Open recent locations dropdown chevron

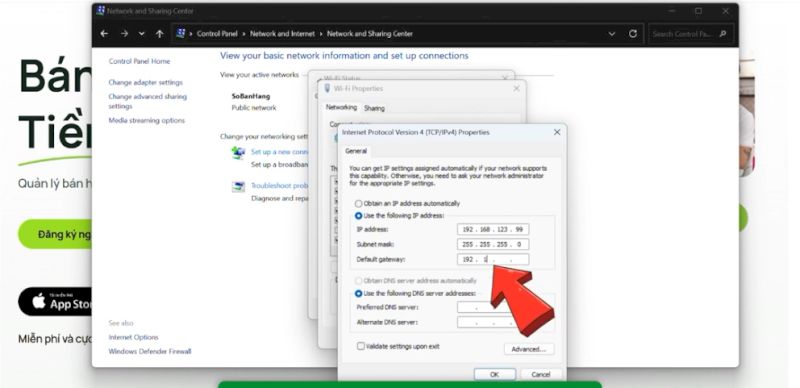click(142, 34)
